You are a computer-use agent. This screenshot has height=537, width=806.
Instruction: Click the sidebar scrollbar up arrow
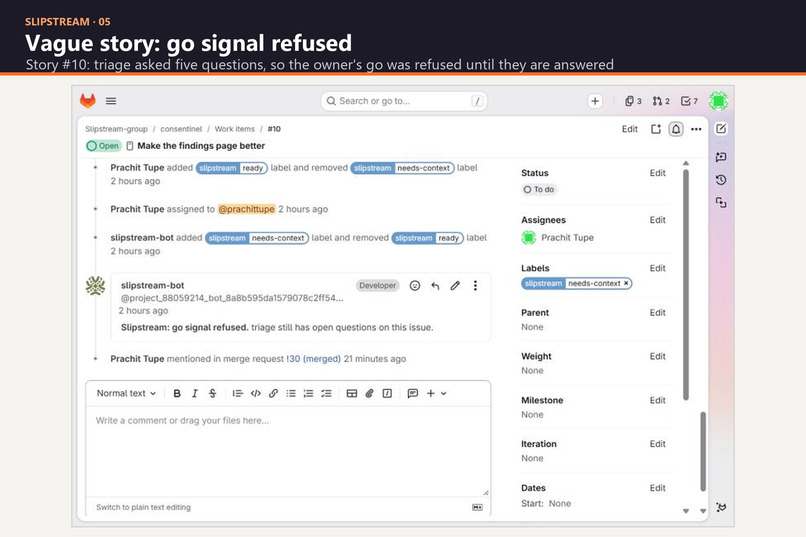pyautogui.click(x=686, y=163)
